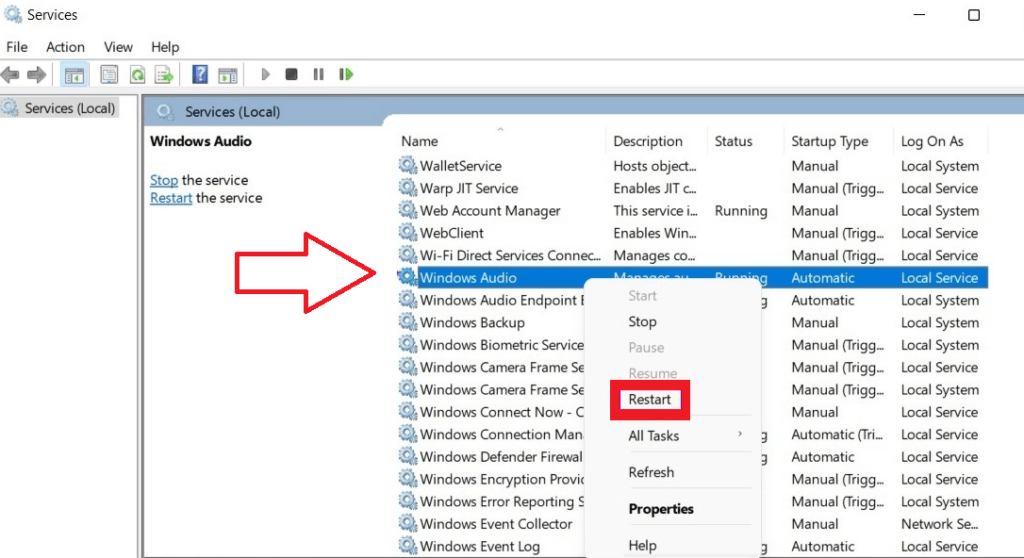Click the Windows Encryption Provider row name
Viewport: 1024px width, 558px height.
coord(502,479)
